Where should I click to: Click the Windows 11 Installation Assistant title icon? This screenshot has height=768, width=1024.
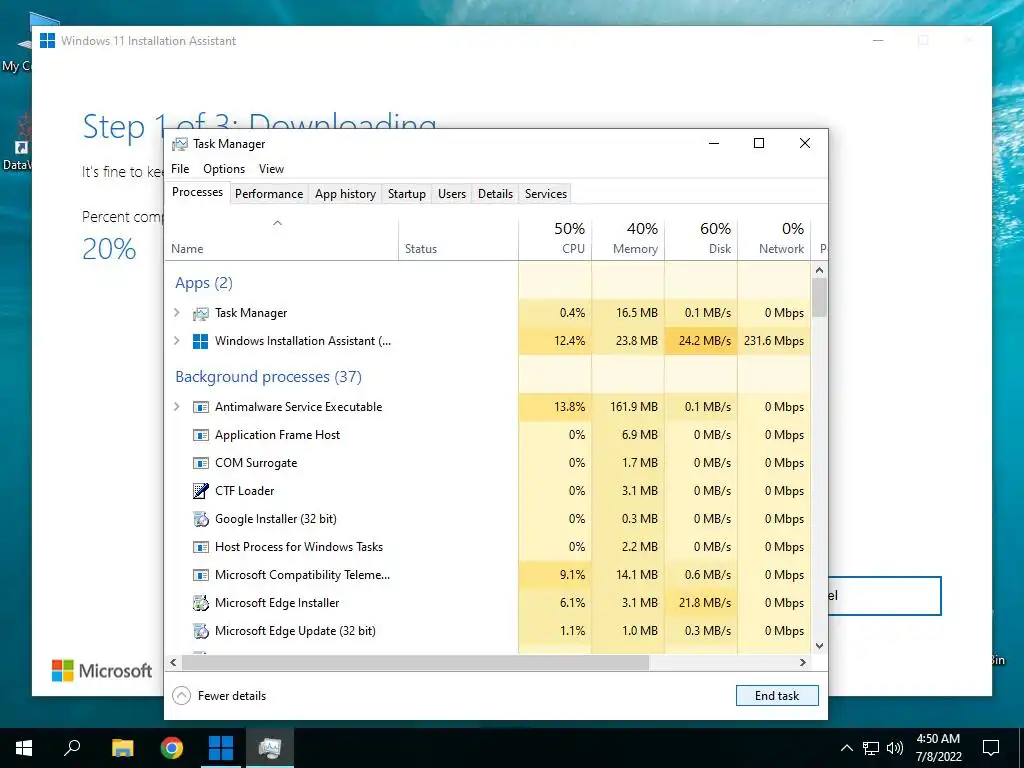click(x=48, y=40)
